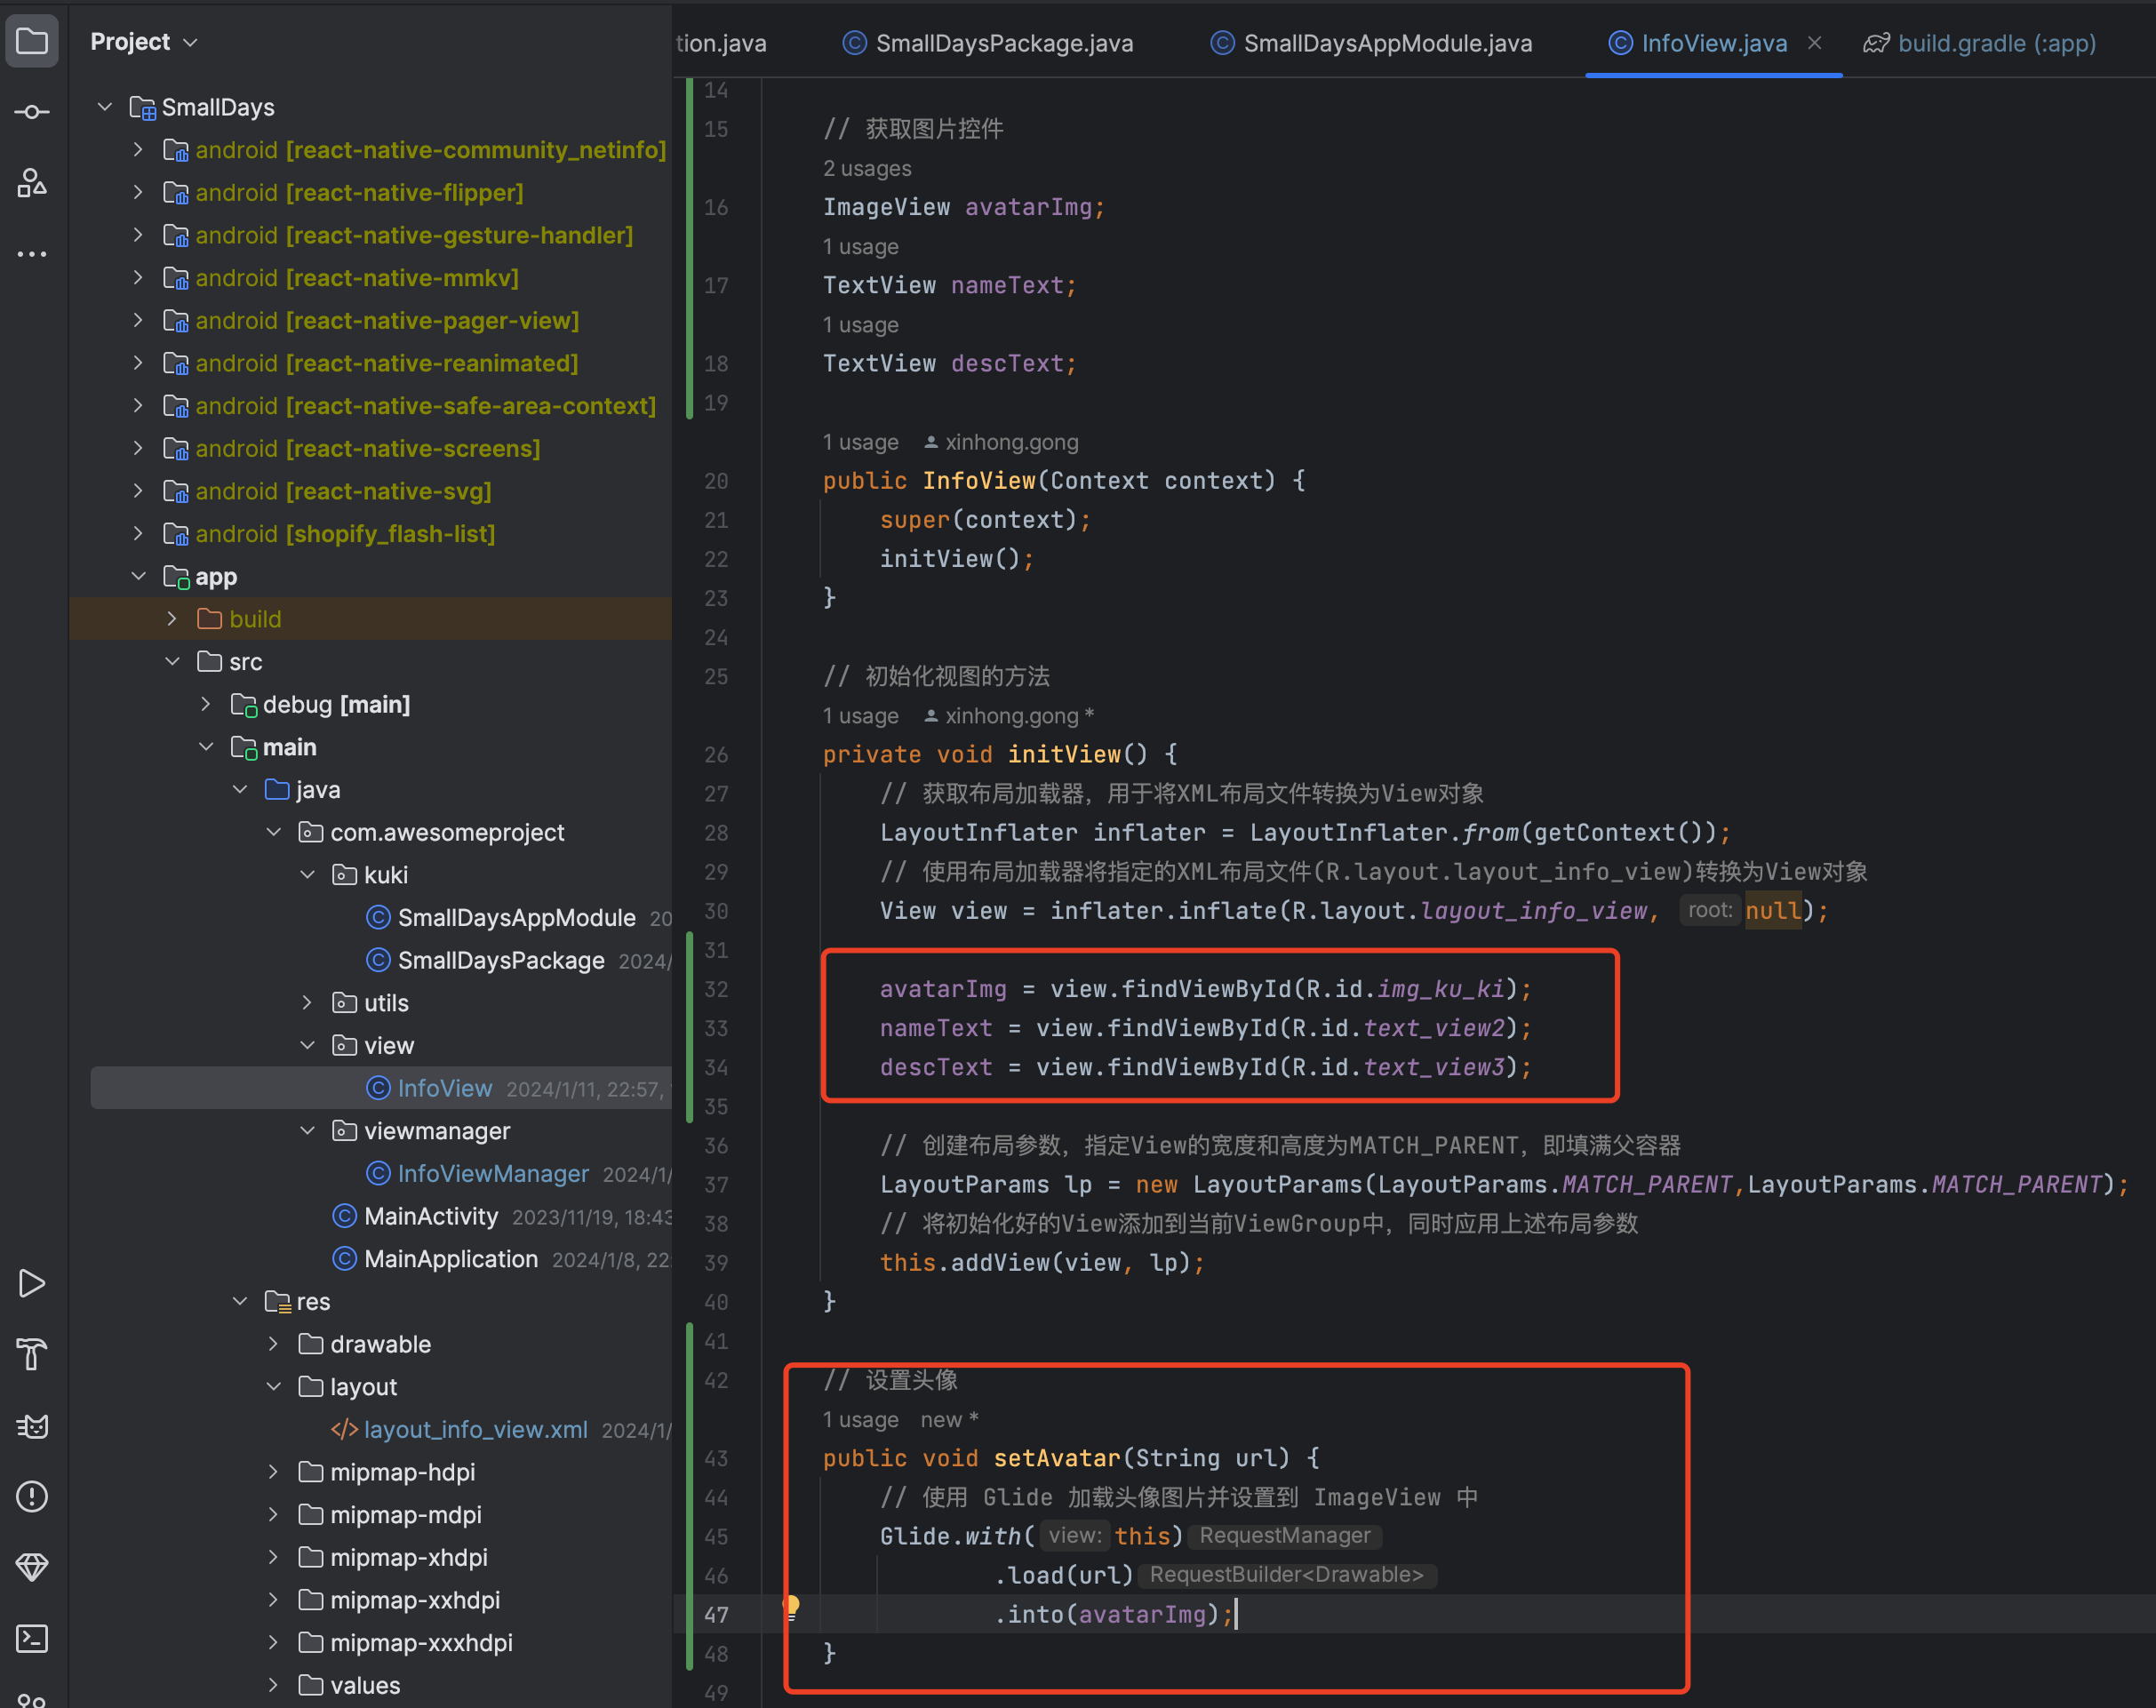
Task: Open the App Quality Insights gem icon
Action: pyautogui.click(x=32, y=1567)
